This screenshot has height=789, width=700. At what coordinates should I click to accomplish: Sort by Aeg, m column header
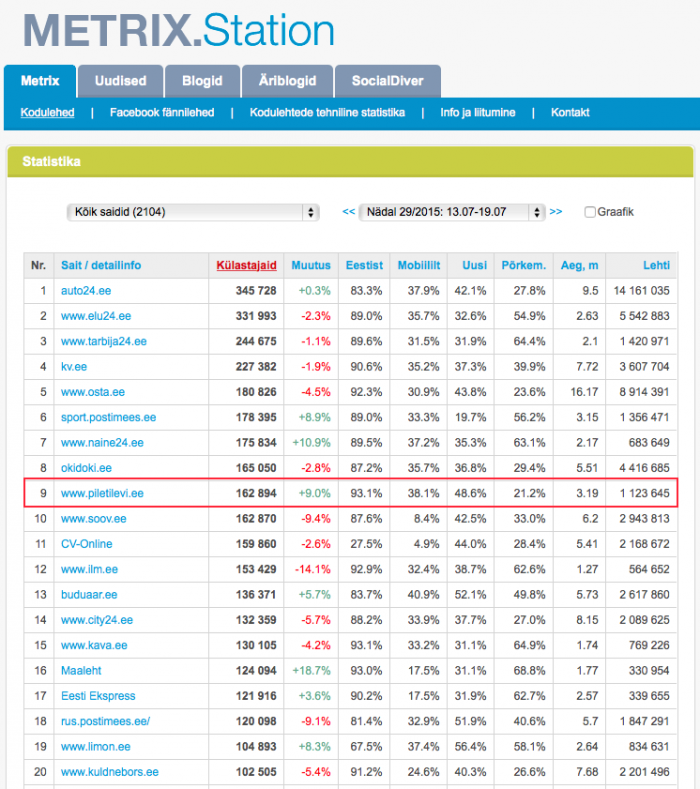[x=579, y=265]
